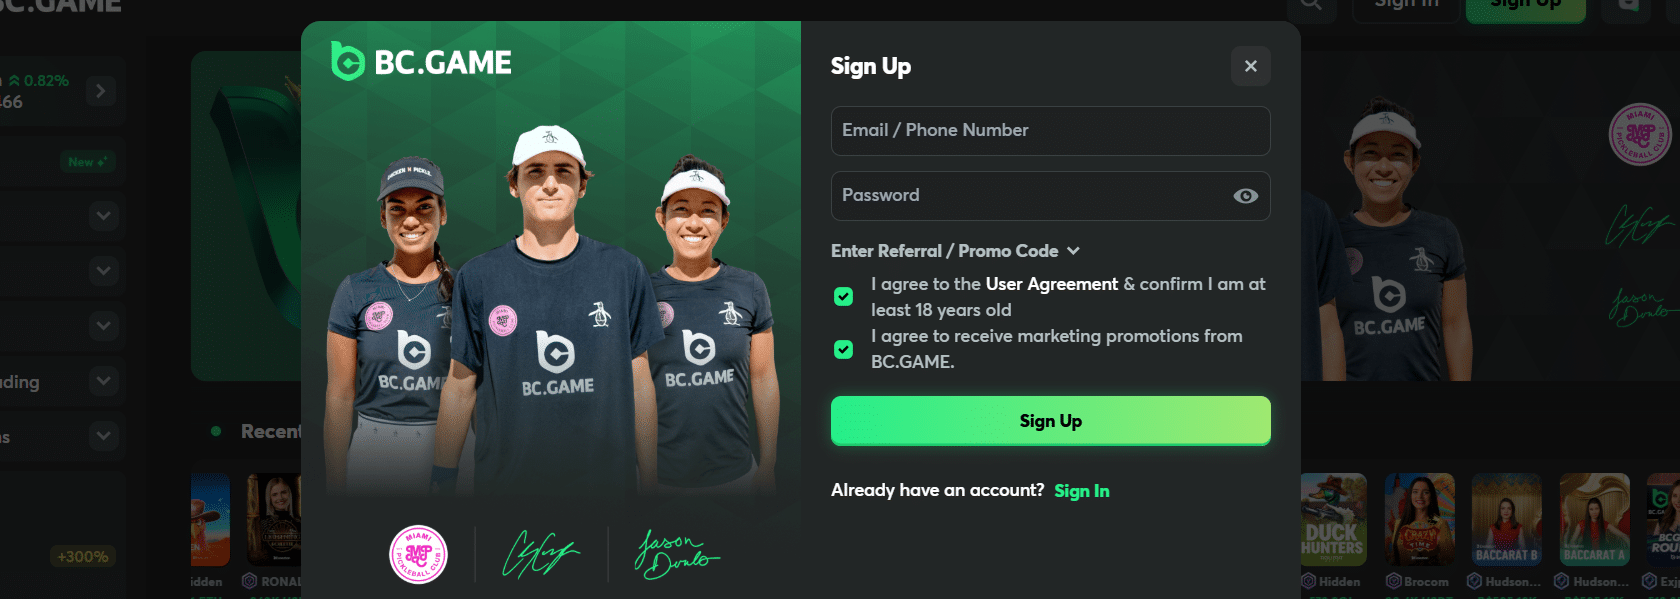1680x599 pixels.
Task: Click the green Sign Up button
Action: (x=1051, y=421)
